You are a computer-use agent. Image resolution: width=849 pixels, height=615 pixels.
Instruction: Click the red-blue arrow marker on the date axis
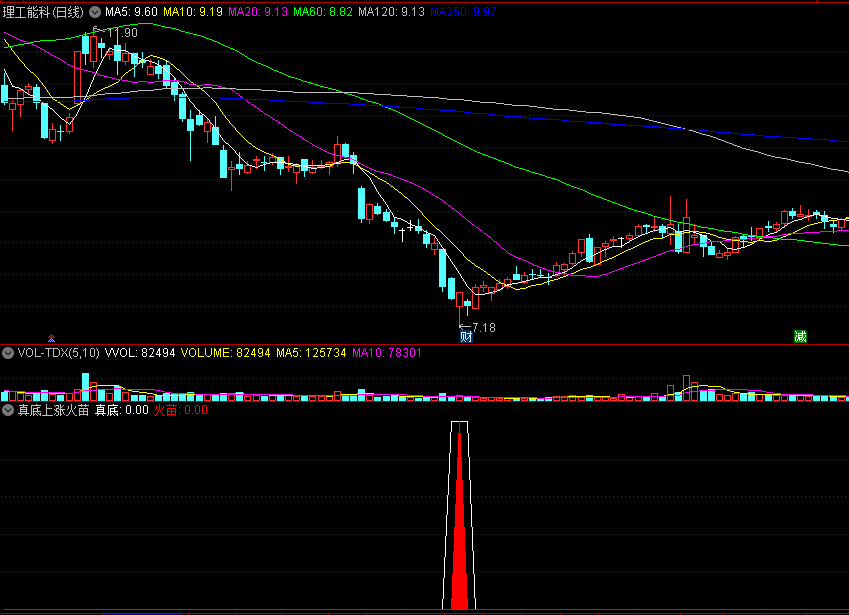[51, 338]
